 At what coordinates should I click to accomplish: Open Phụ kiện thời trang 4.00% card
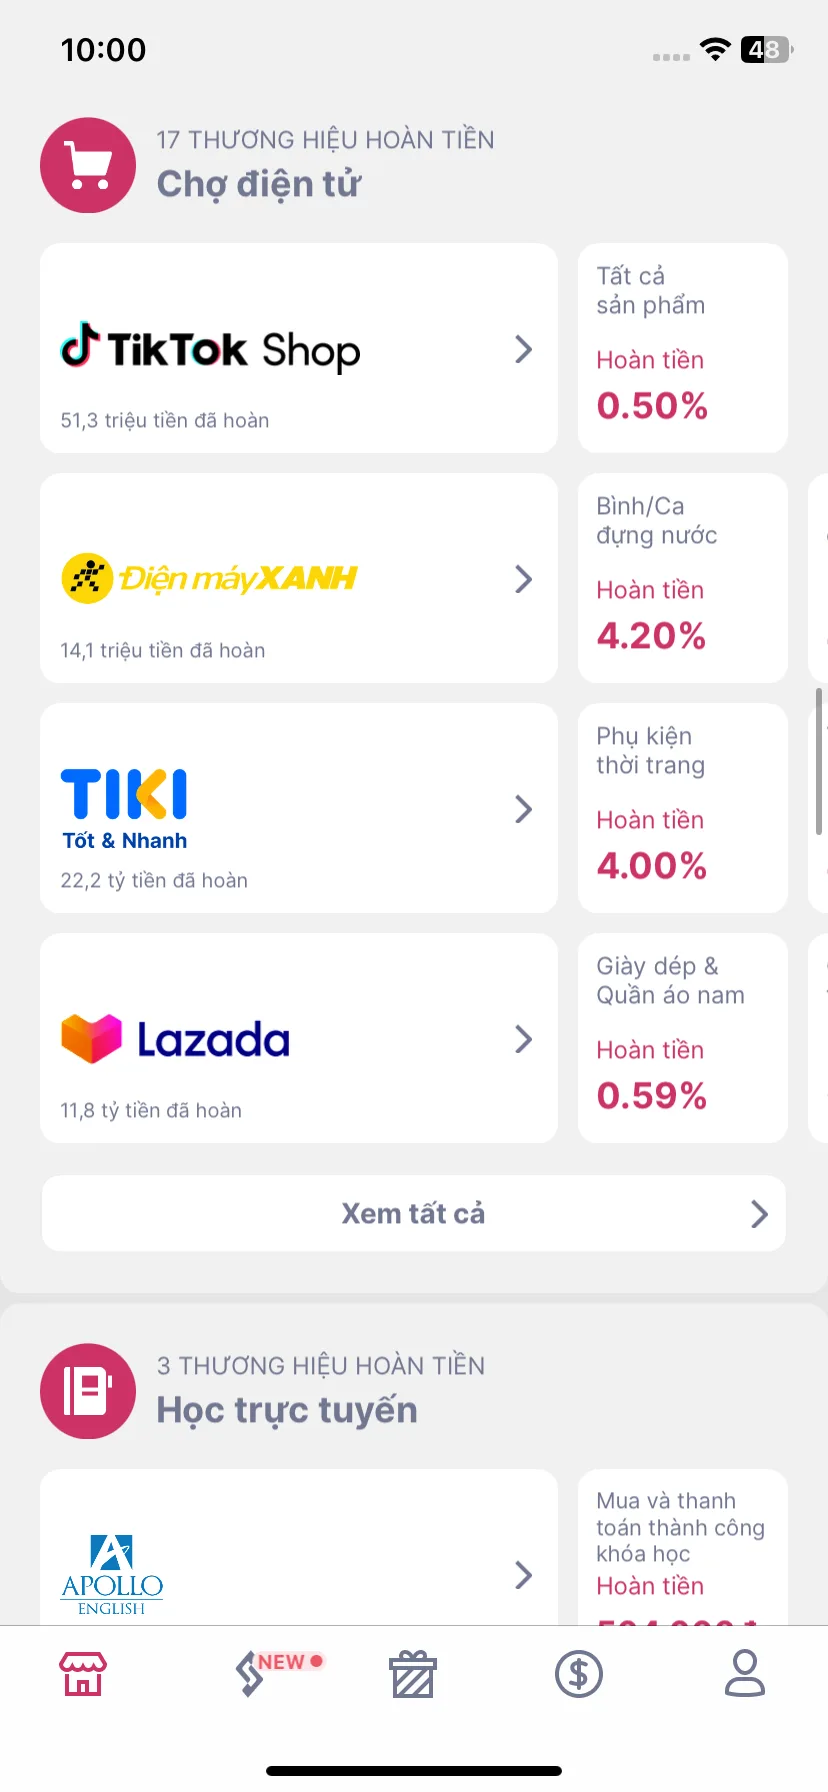click(x=683, y=808)
